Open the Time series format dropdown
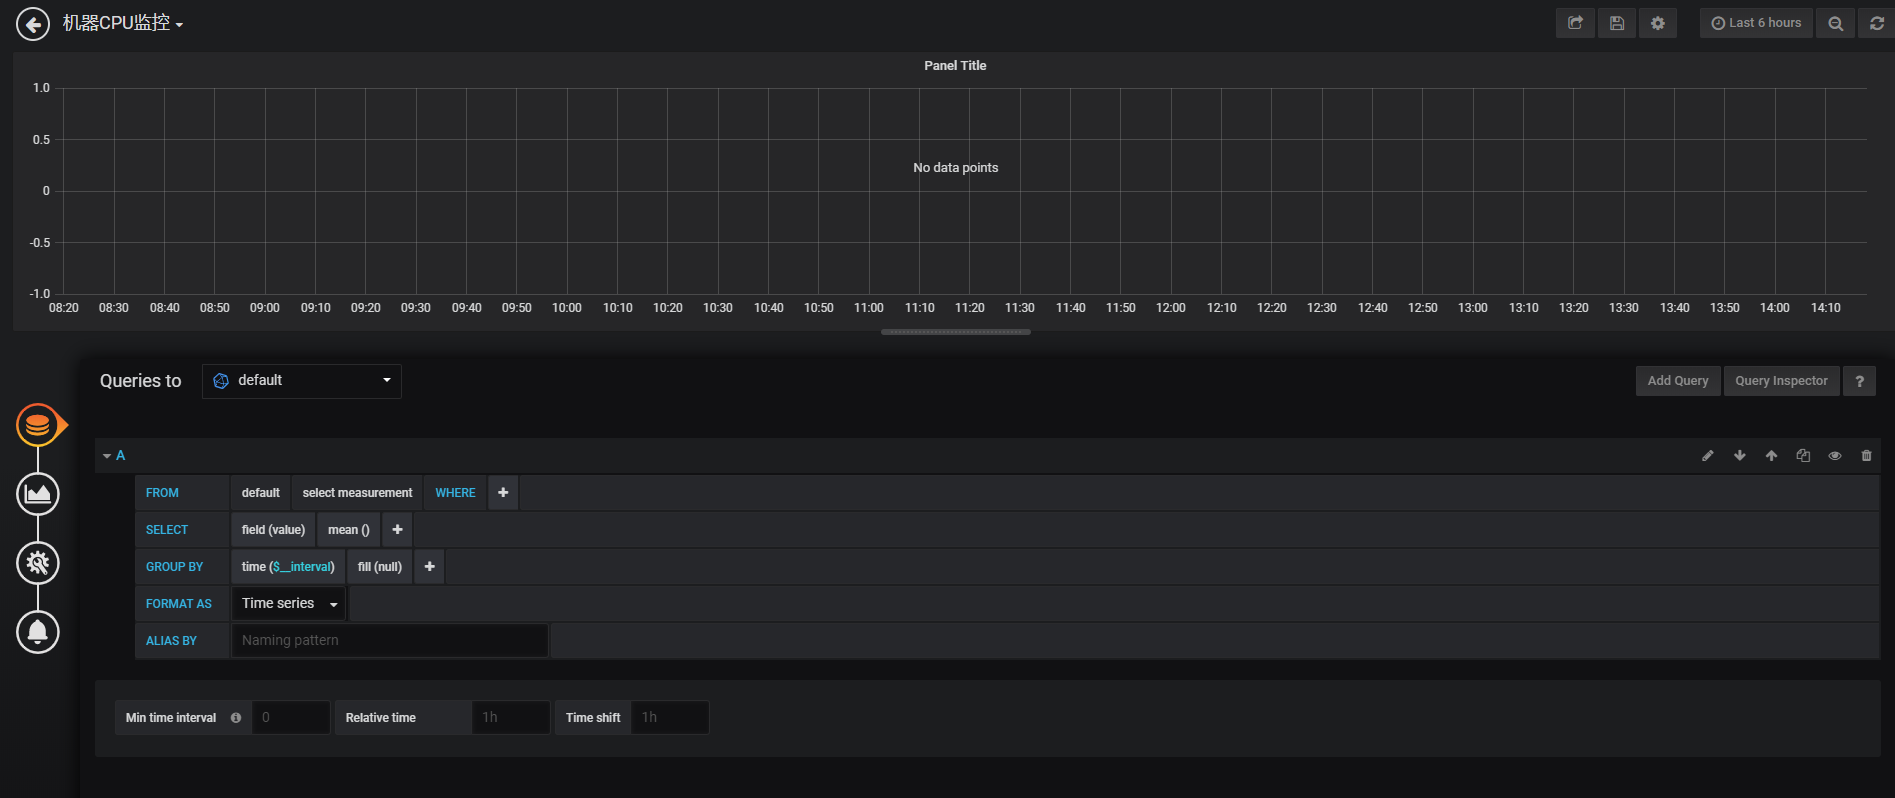 [x=289, y=604]
